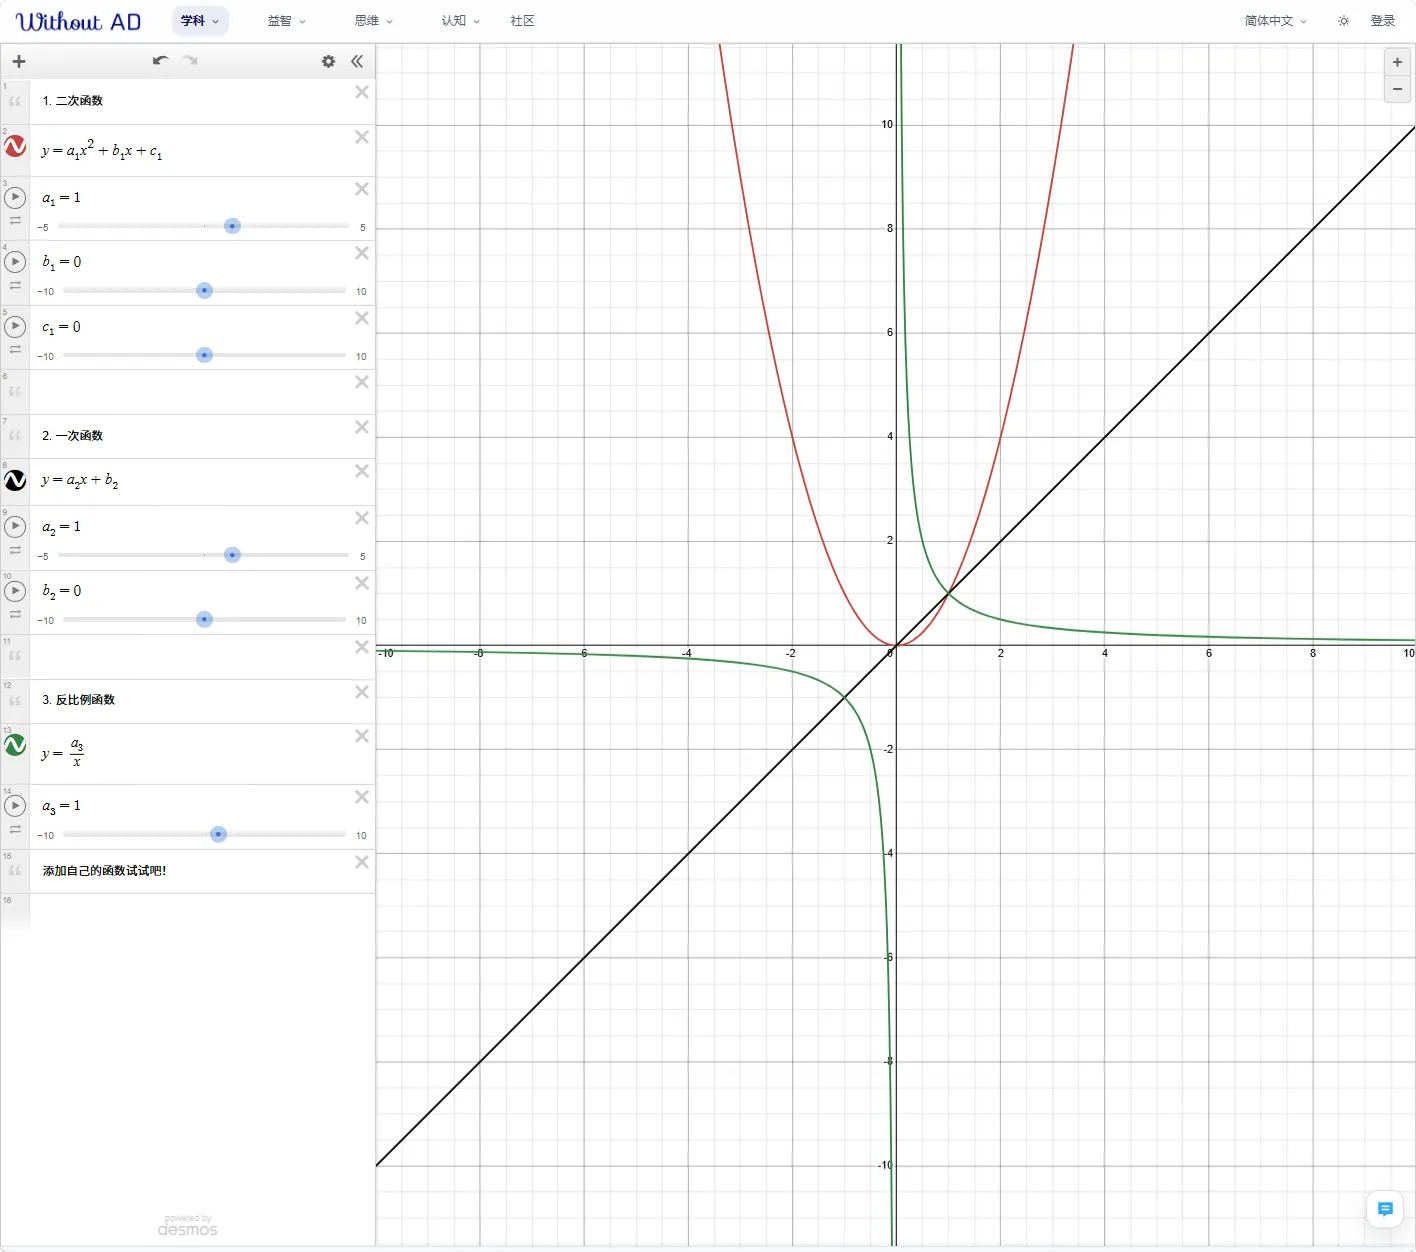Open the chat feedback bubble

pos(1385,1209)
